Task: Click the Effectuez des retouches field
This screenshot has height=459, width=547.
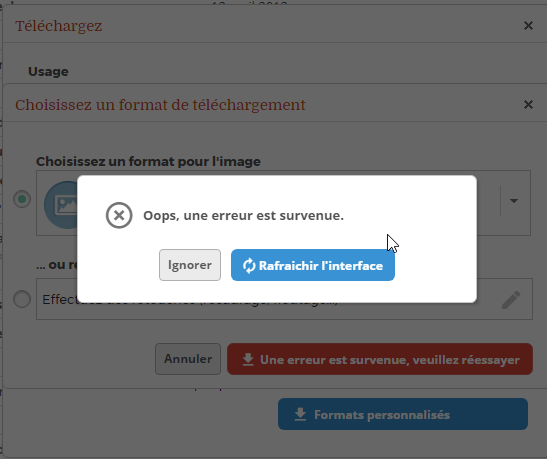Action: point(284,299)
